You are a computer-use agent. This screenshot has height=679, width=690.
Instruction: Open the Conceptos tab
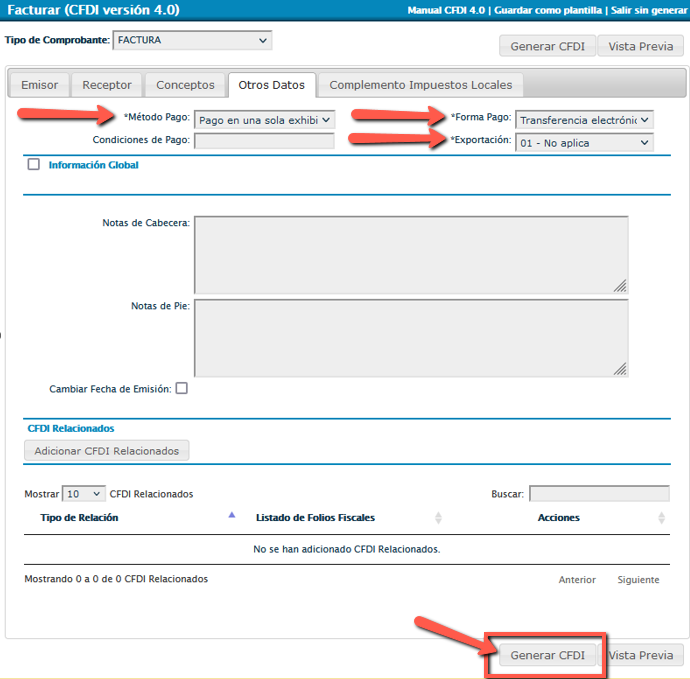(185, 85)
